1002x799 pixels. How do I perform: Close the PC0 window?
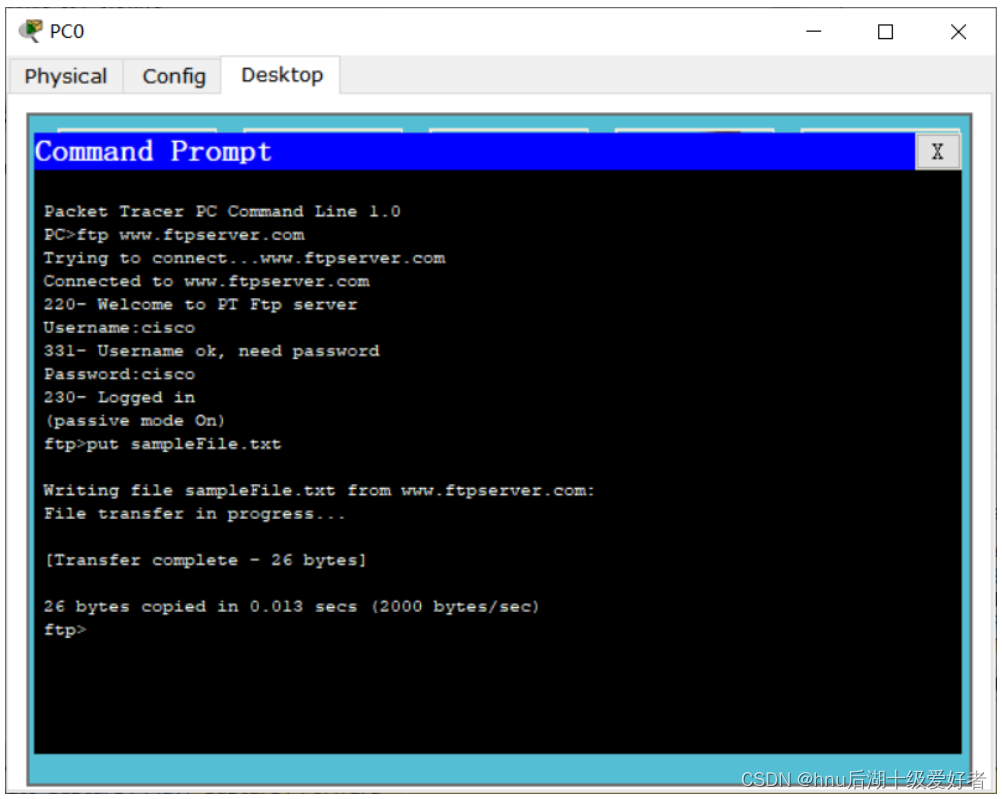click(x=958, y=31)
